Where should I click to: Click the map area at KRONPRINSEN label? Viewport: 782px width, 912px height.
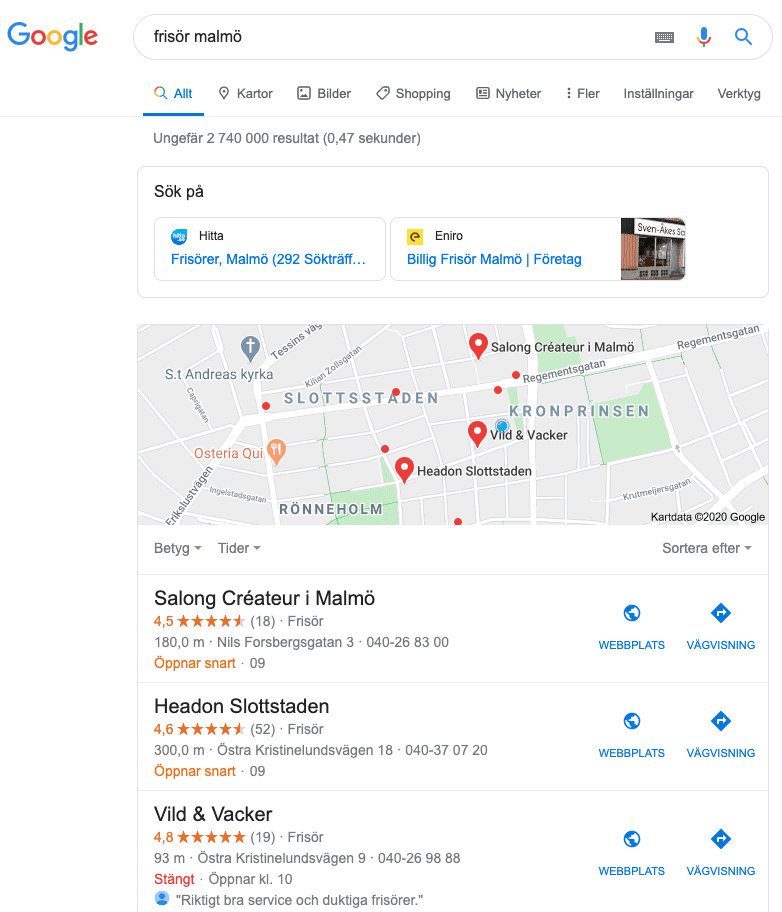click(x=580, y=411)
